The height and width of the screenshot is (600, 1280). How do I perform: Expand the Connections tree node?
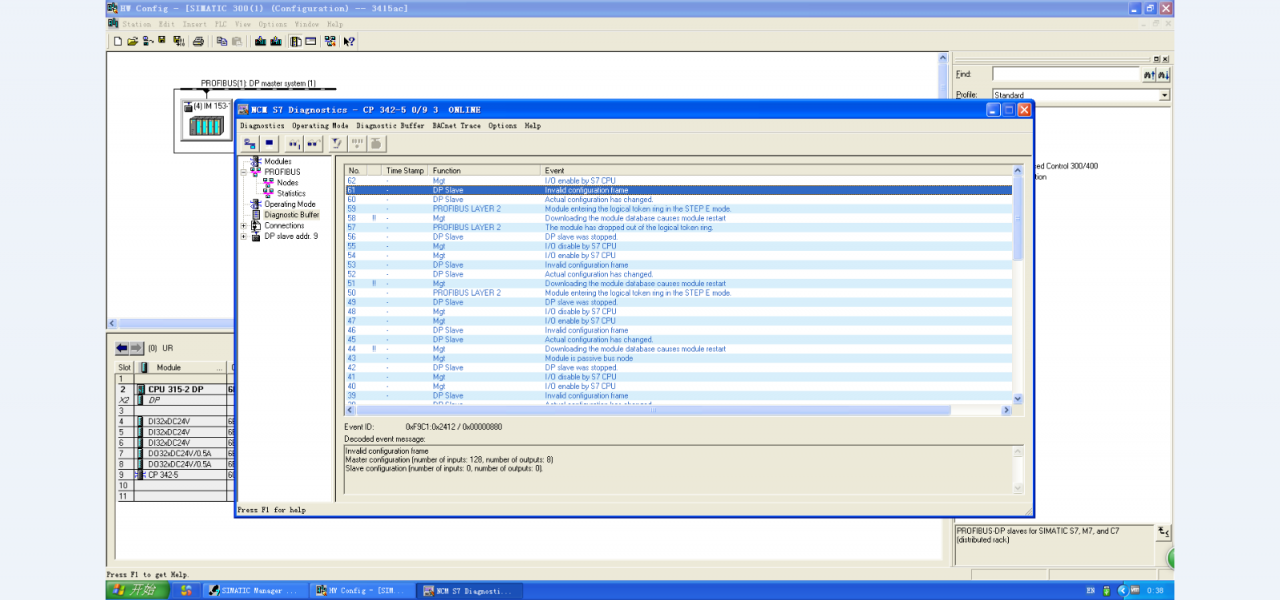coord(244,226)
